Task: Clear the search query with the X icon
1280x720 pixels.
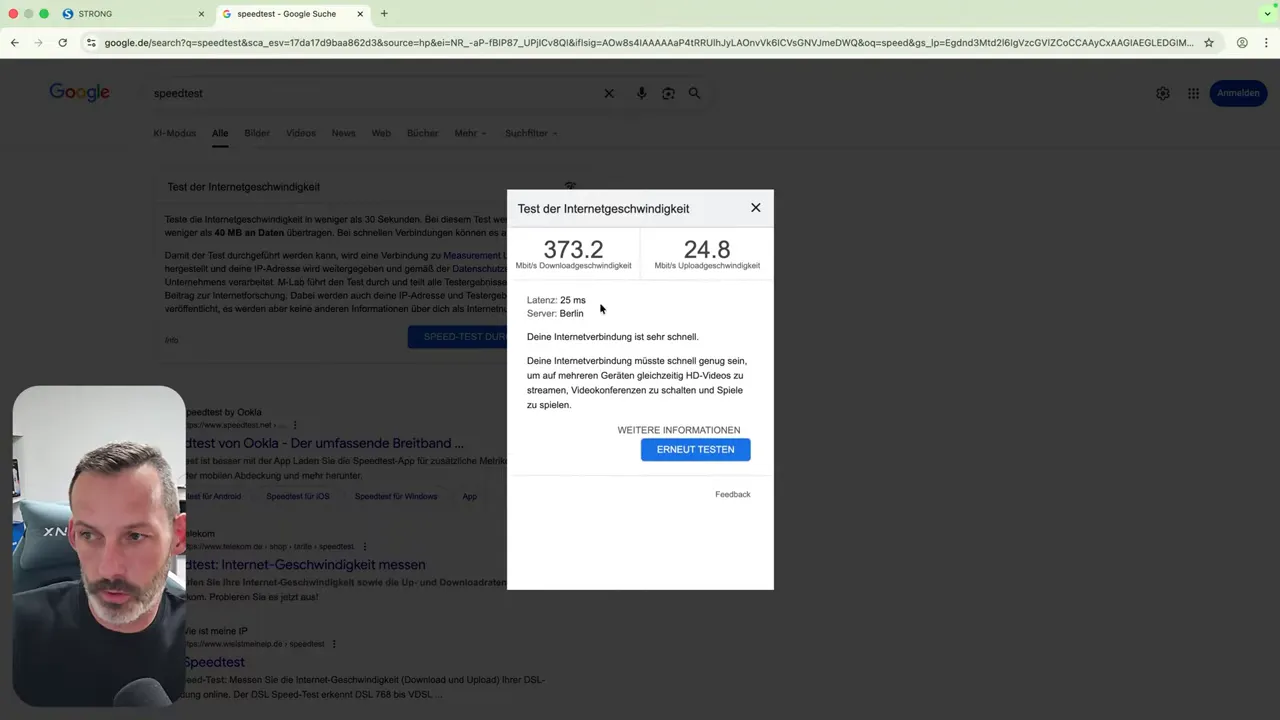Action: [x=609, y=93]
